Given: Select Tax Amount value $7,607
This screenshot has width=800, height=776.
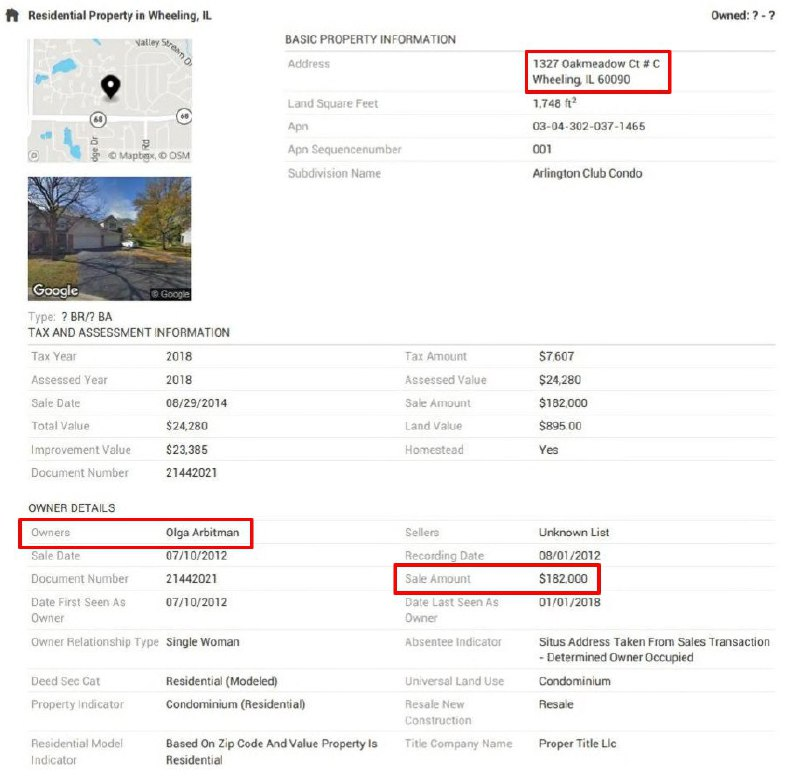Looking at the screenshot, I should coord(557,357).
